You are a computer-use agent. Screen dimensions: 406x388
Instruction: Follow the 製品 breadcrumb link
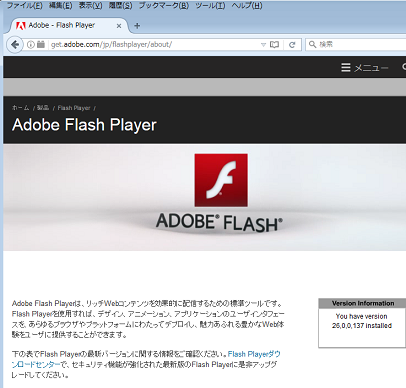tap(43, 108)
